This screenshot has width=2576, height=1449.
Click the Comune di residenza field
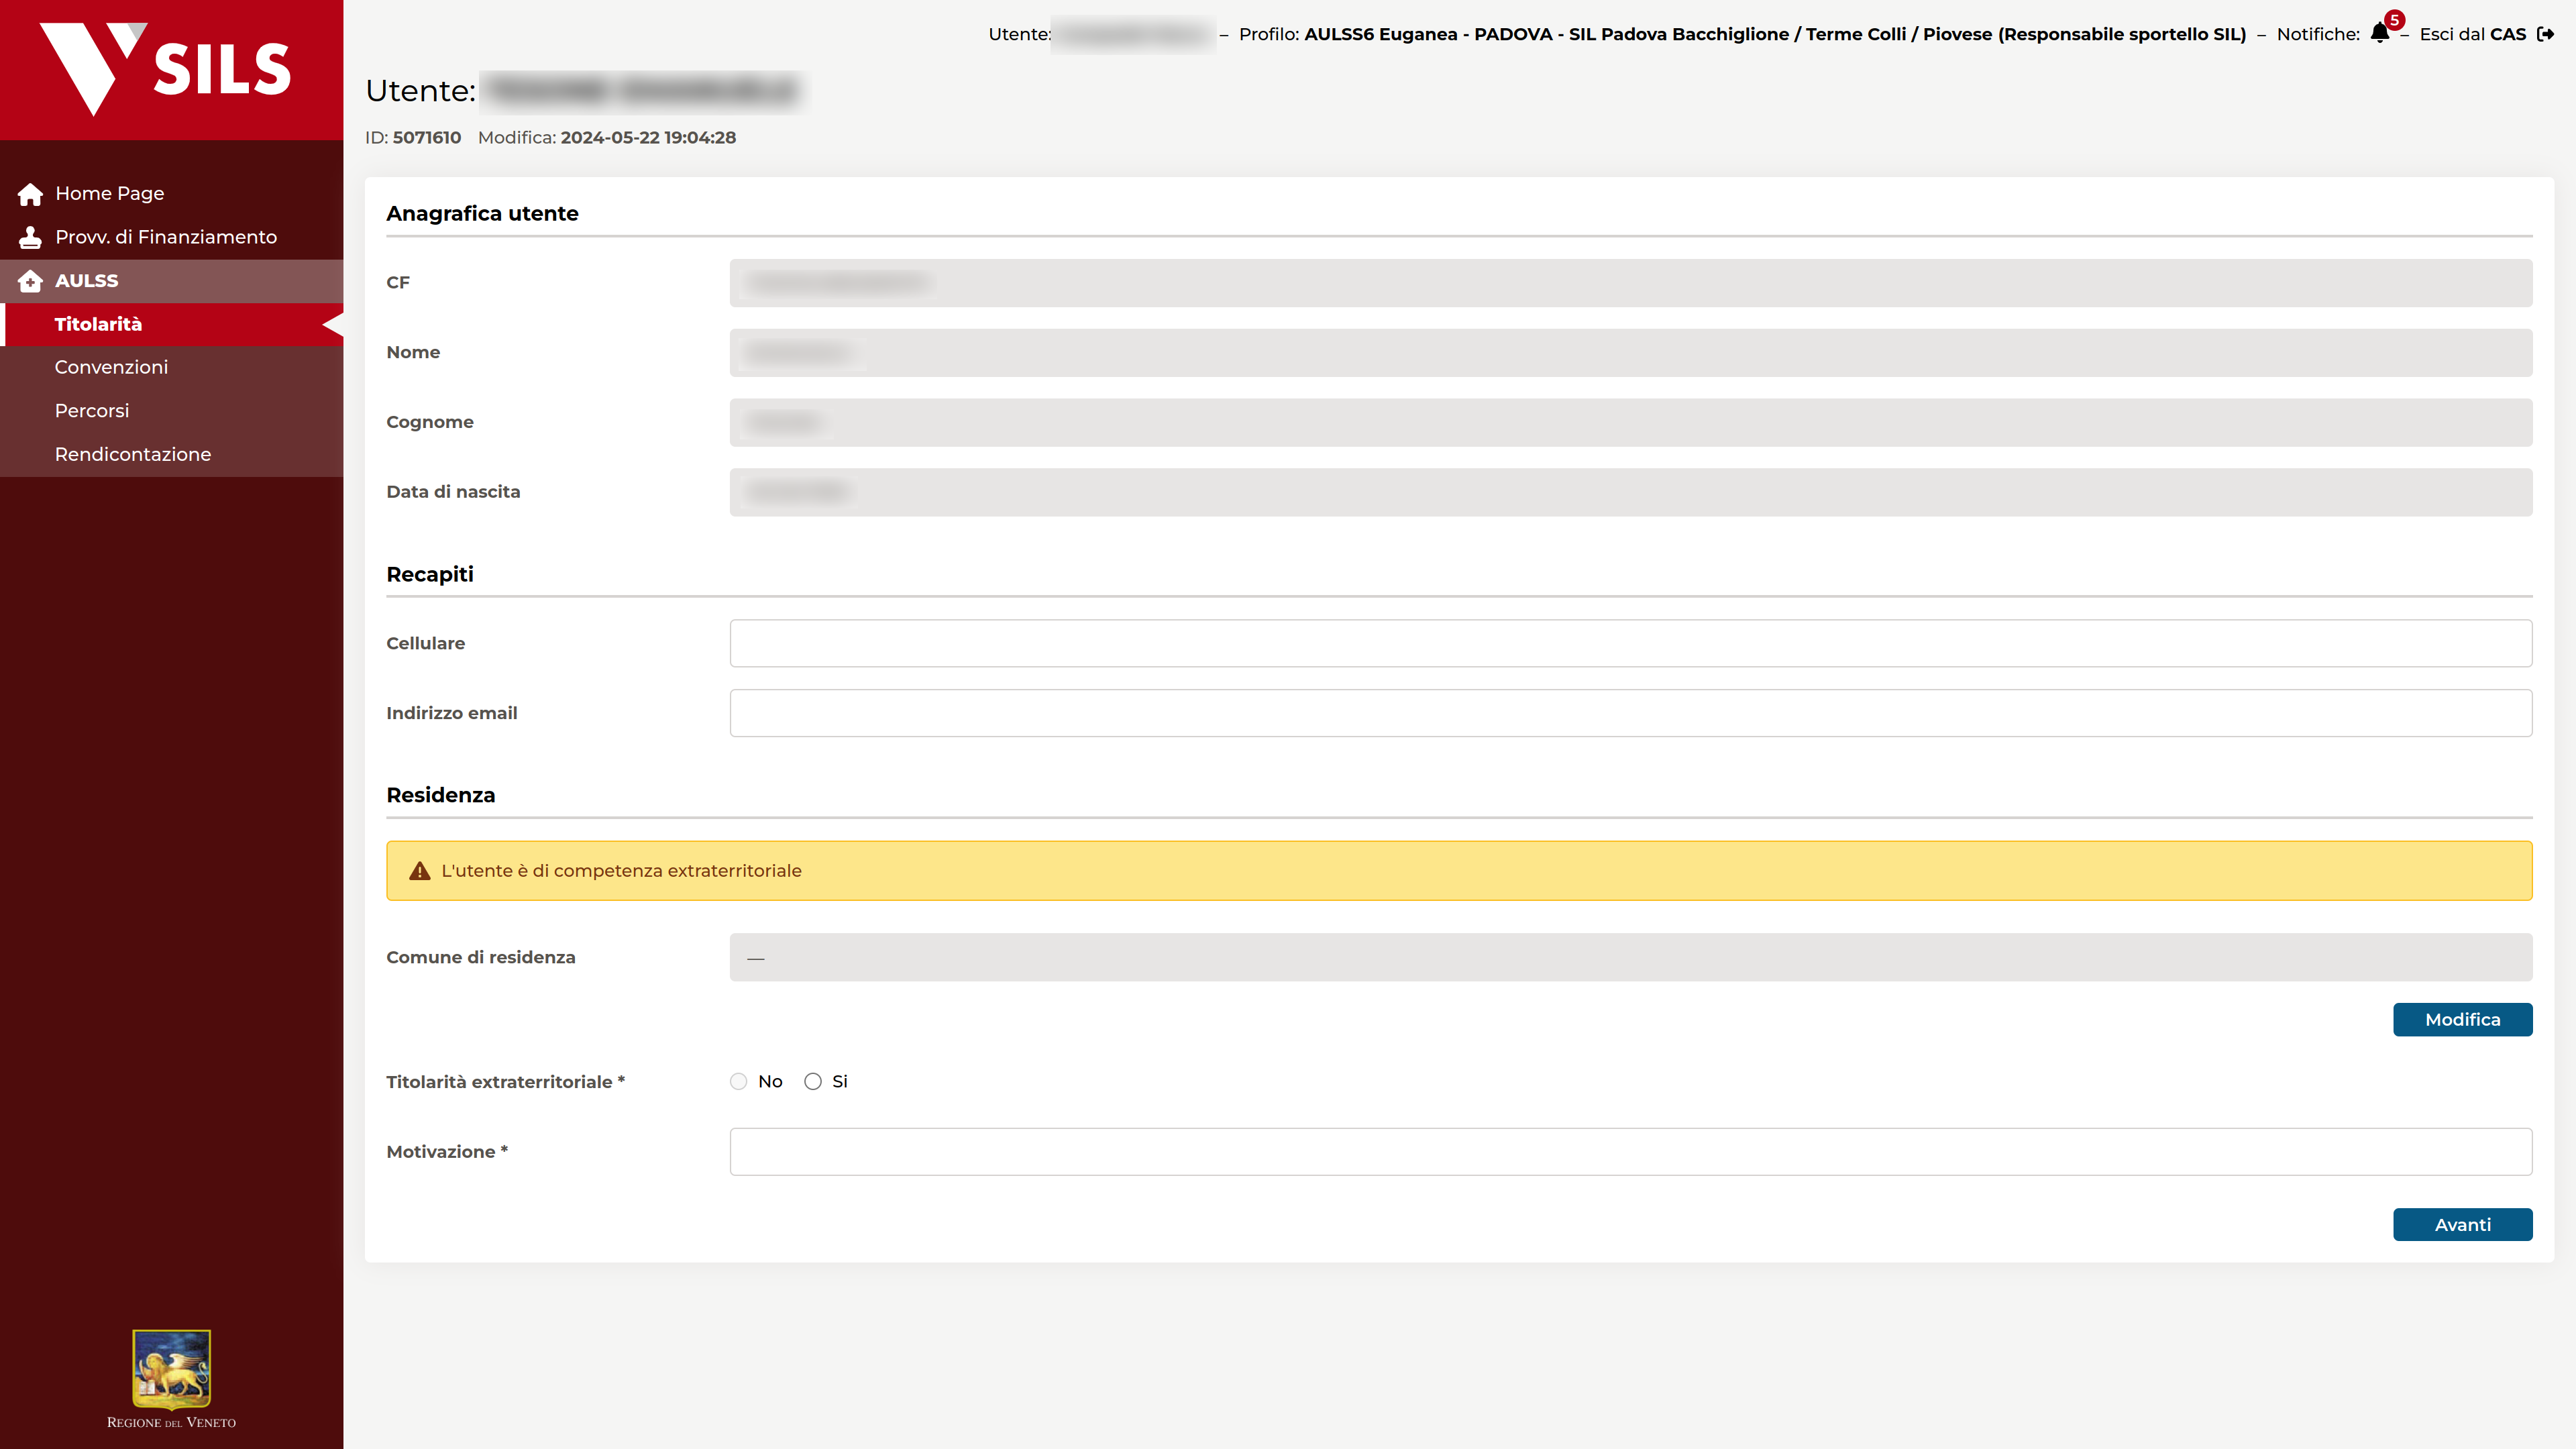pyautogui.click(x=1631, y=957)
